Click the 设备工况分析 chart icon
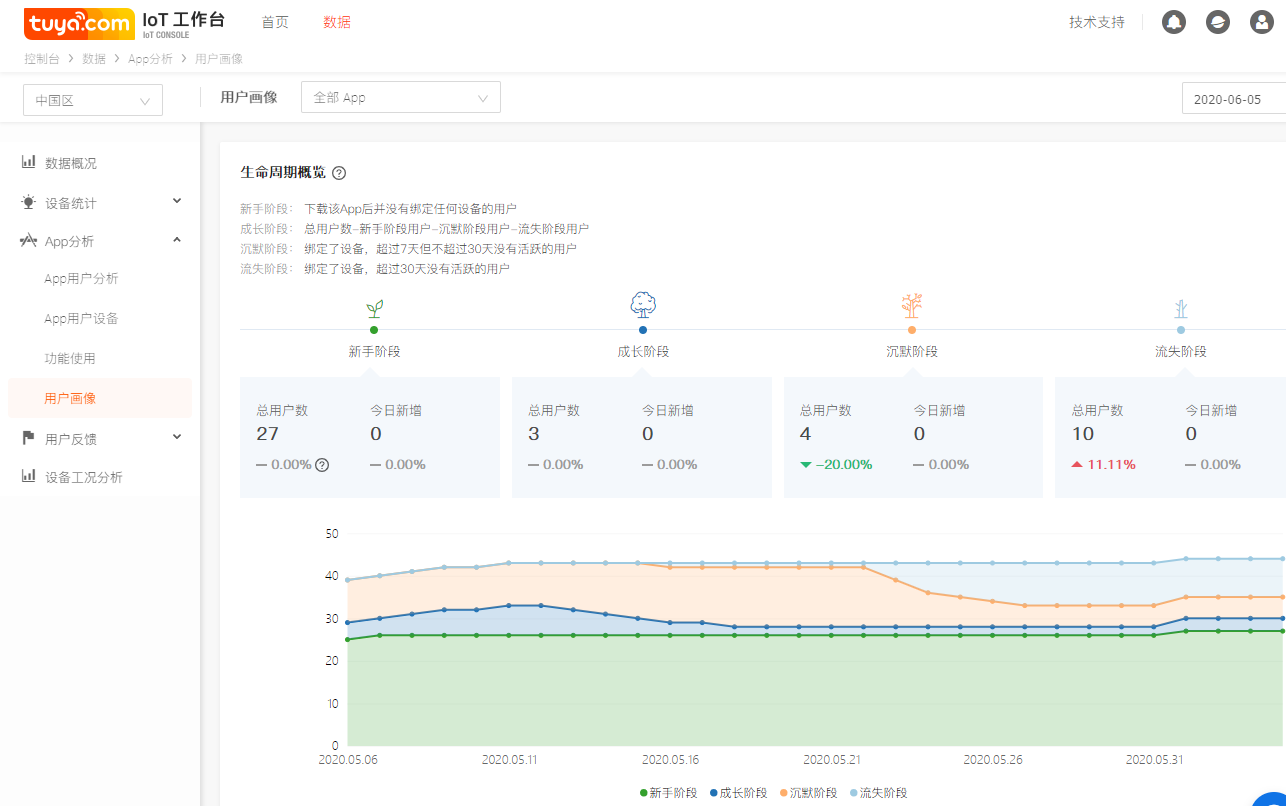 click(29, 476)
